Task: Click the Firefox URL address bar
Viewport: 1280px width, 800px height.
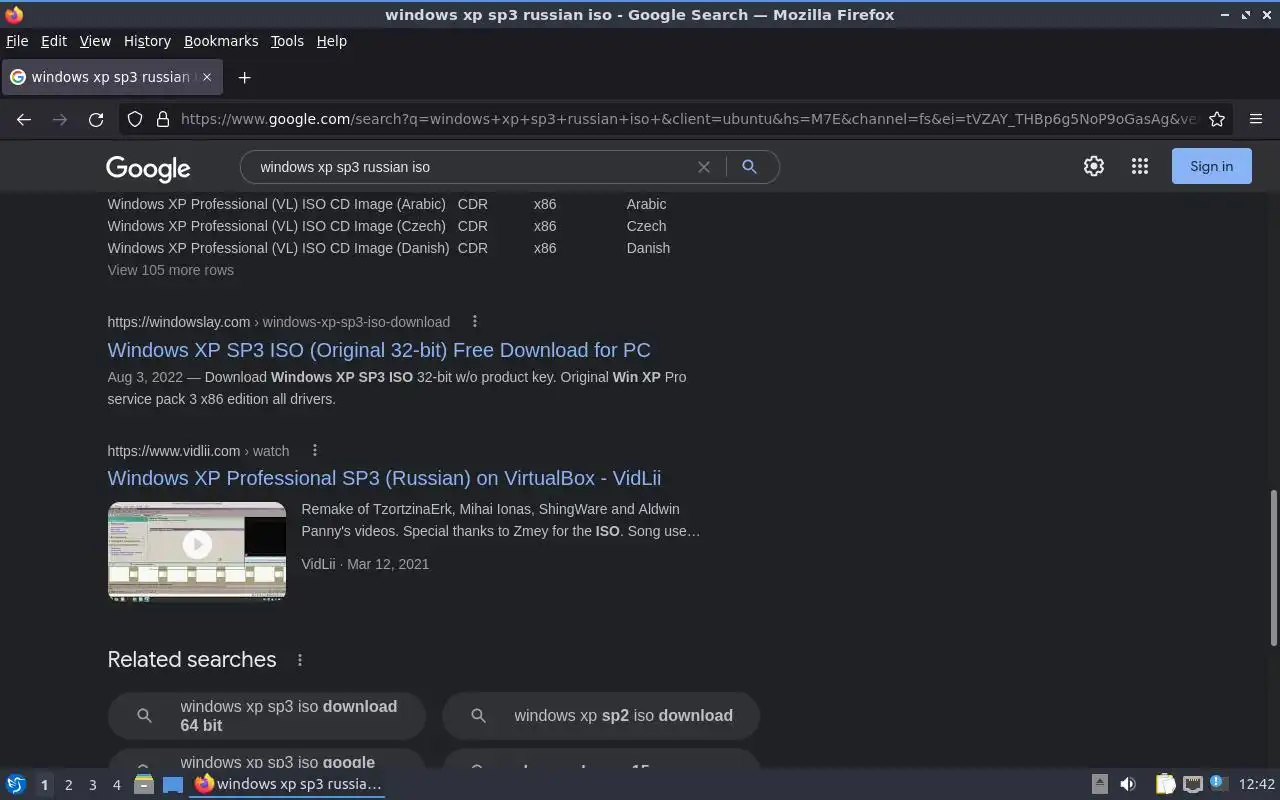Action: pyautogui.click(x=688, y=119)
